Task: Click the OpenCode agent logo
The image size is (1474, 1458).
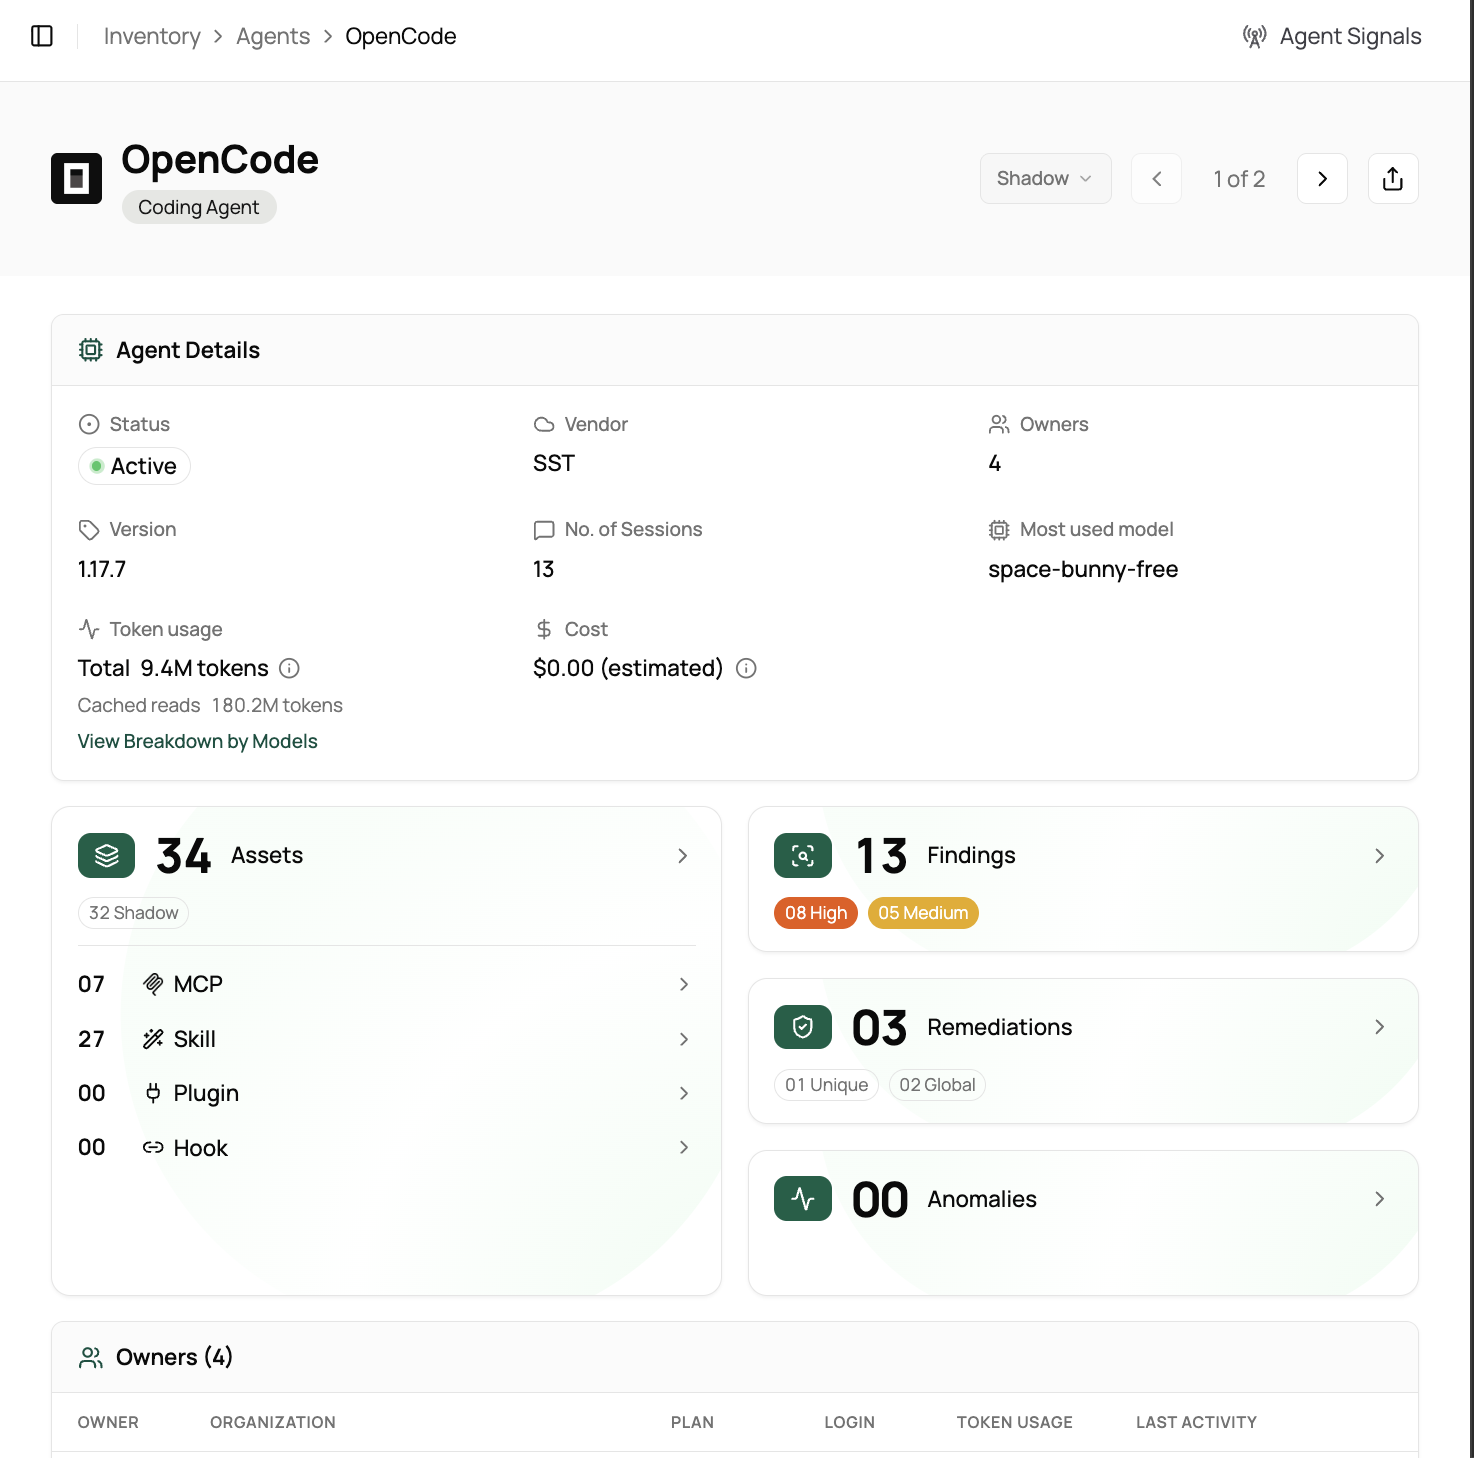Action: click(76, 178)
